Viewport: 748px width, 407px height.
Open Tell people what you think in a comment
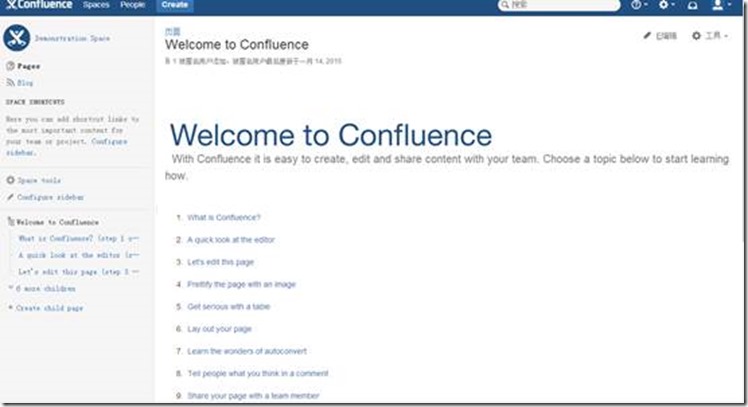pyautogui.click(x=258, y=374)
